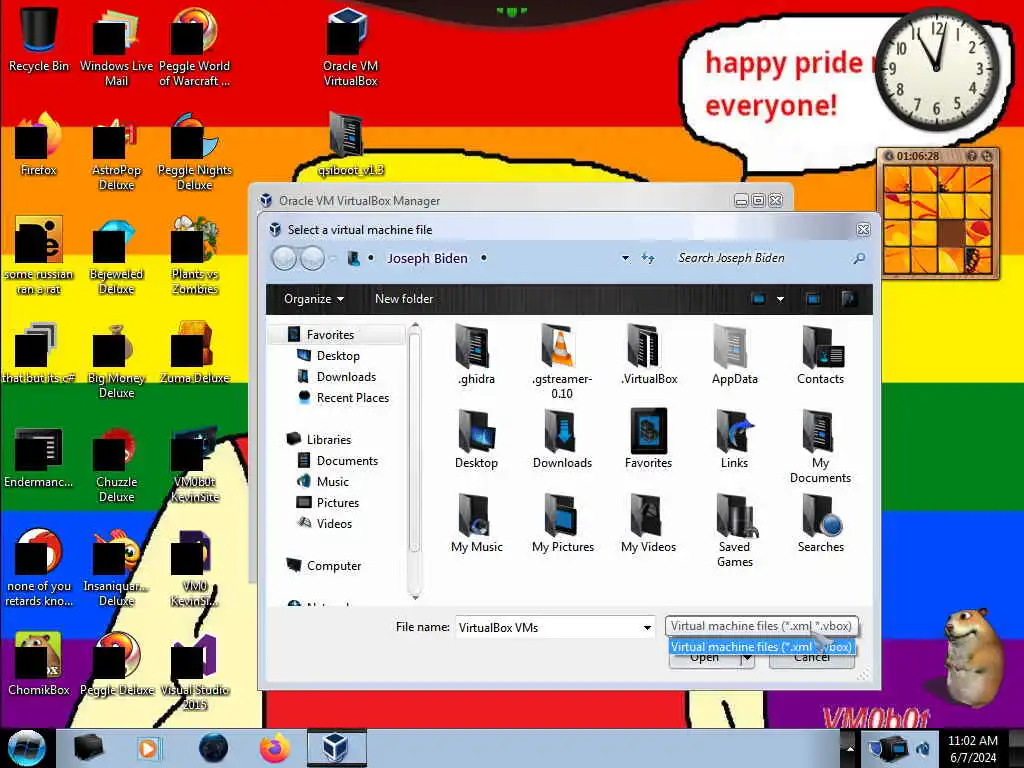Open the Links folder
Screen dimensions: 1024x768
coord(734,439)
